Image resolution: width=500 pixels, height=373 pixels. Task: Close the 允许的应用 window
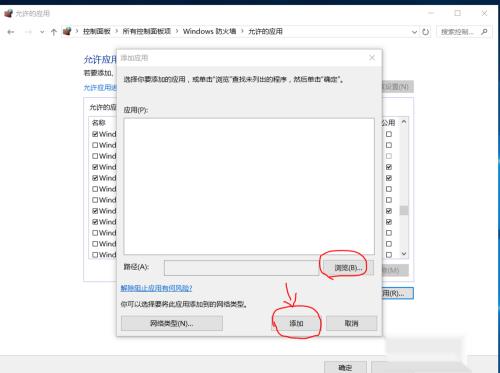[x=484, y=13]
